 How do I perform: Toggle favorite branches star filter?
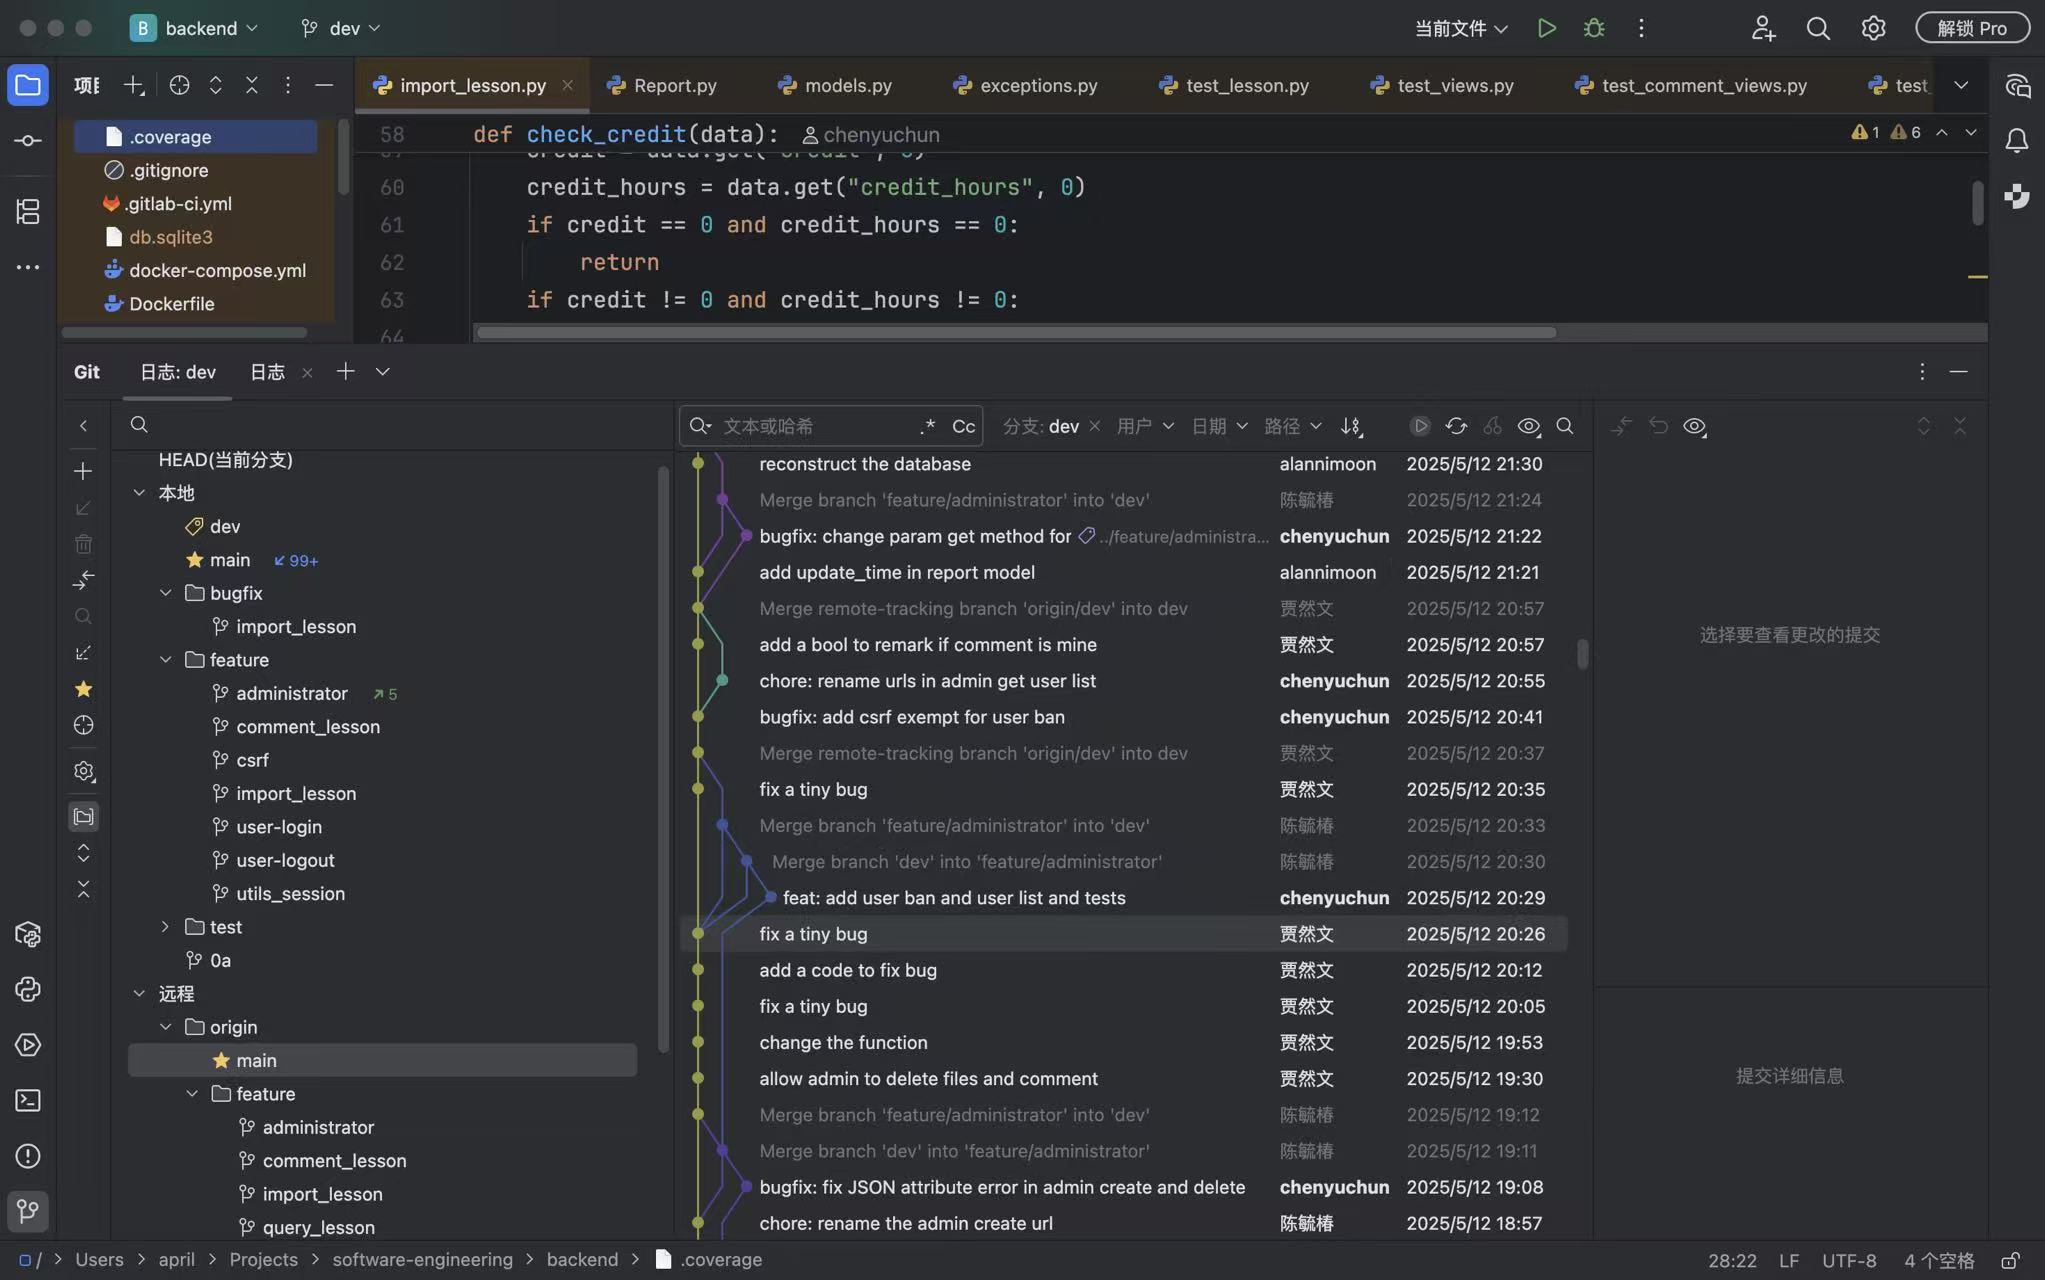[x=83, y=689]
